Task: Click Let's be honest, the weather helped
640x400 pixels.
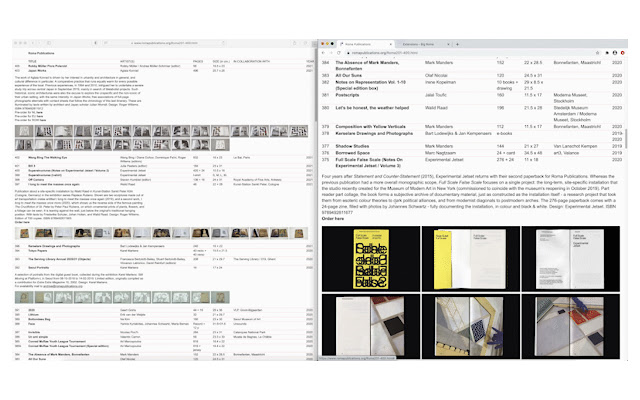Action: point(372,108)
